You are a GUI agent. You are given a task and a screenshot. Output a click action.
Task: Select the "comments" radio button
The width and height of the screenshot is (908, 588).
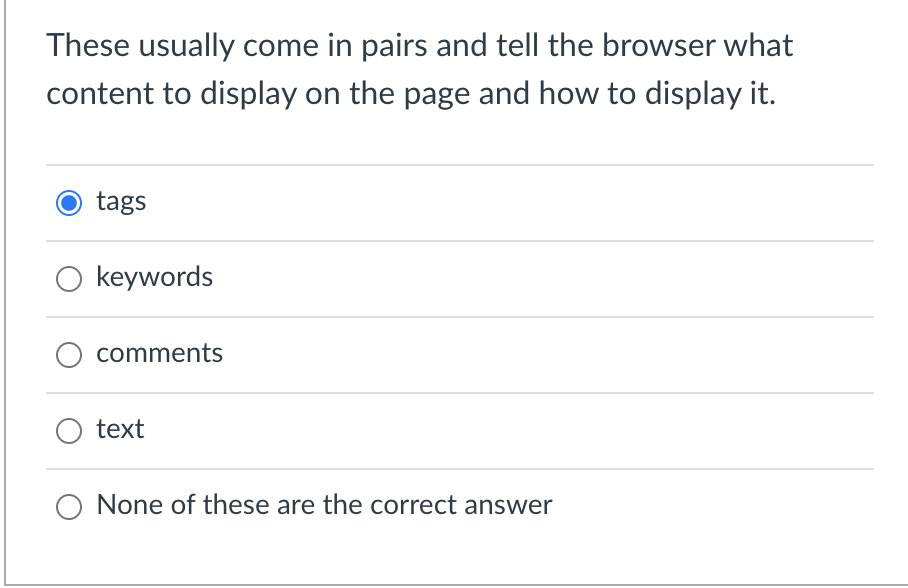tap(68, 354)
